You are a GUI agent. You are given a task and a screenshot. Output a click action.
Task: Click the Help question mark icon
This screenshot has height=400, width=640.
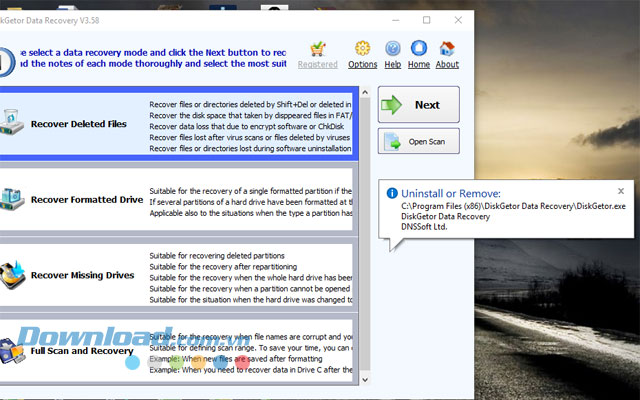pos(393,48)
